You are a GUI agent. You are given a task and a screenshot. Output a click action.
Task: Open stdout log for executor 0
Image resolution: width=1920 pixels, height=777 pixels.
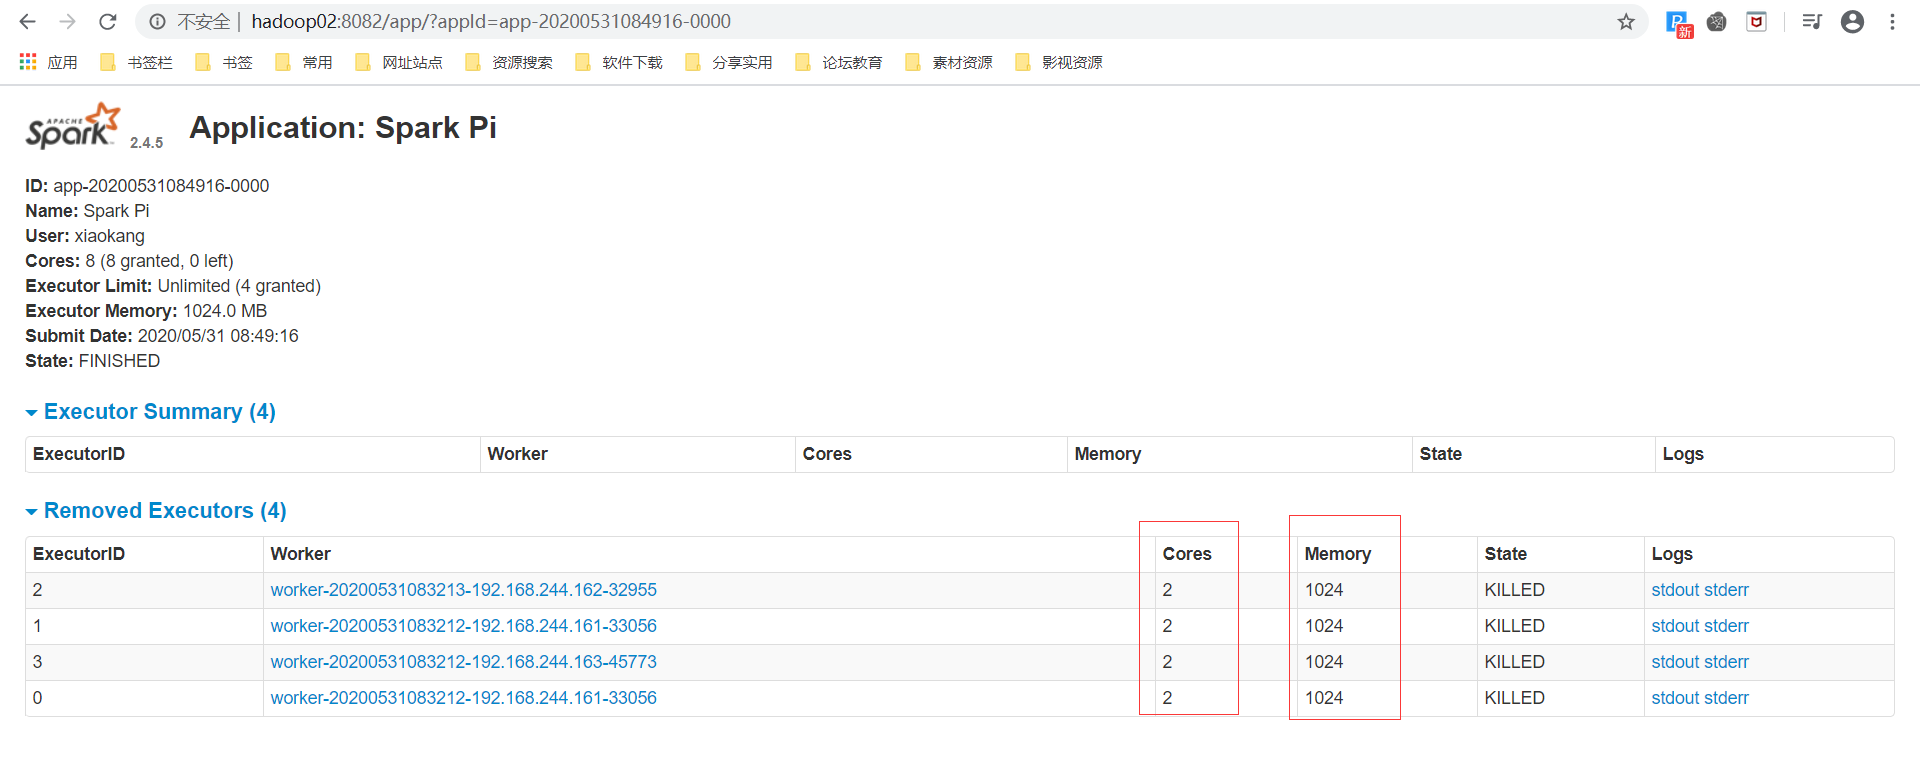(x=1676, y=698)
